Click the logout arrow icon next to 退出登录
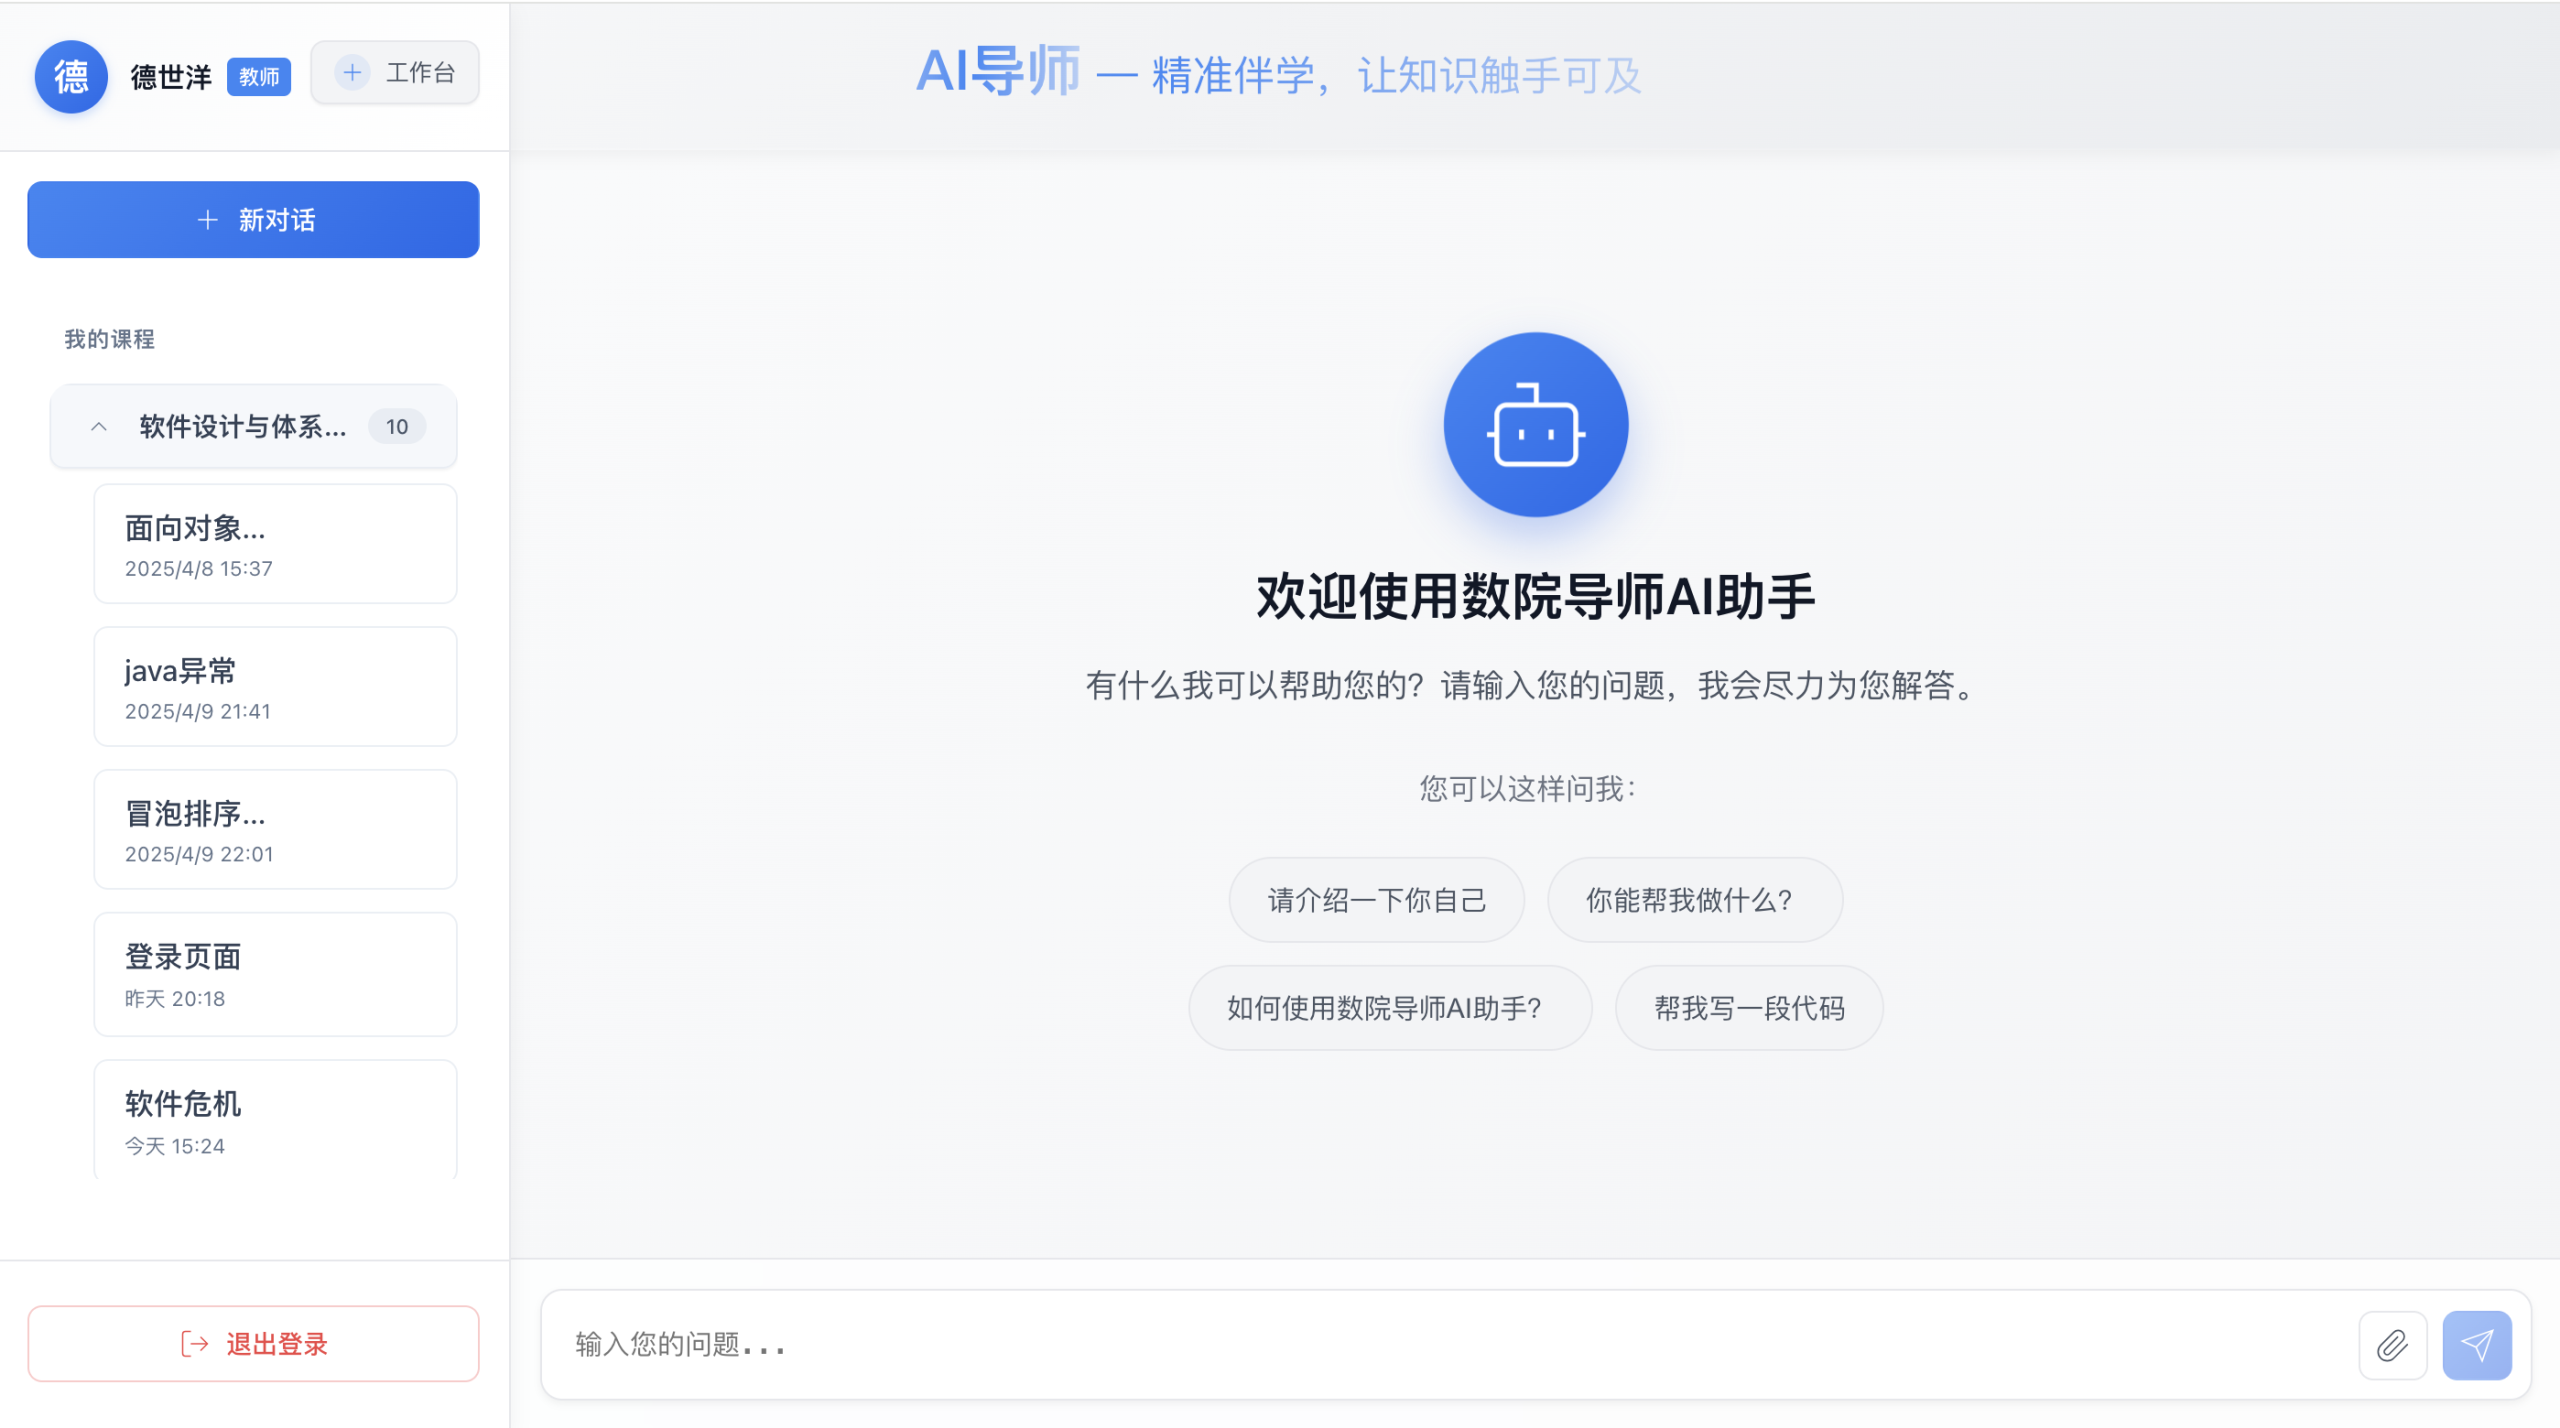 click(192, 1344)
